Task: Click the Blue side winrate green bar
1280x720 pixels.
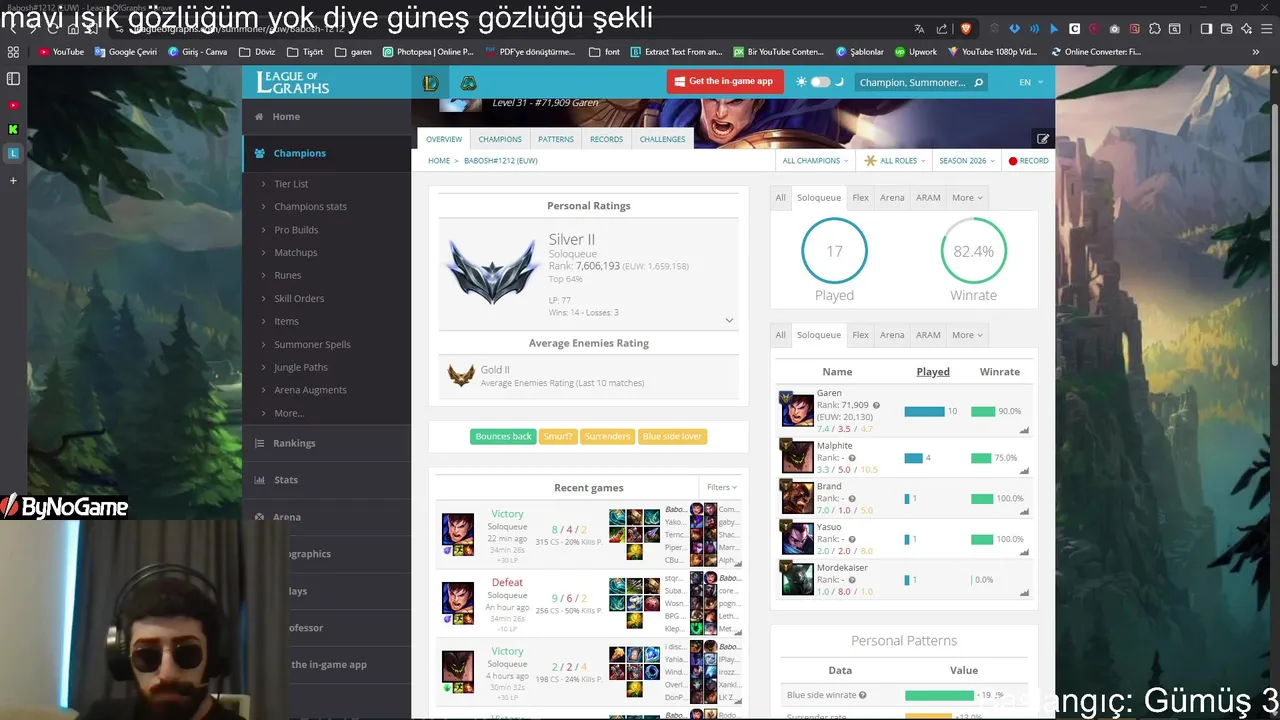Action: coord(939,695)
